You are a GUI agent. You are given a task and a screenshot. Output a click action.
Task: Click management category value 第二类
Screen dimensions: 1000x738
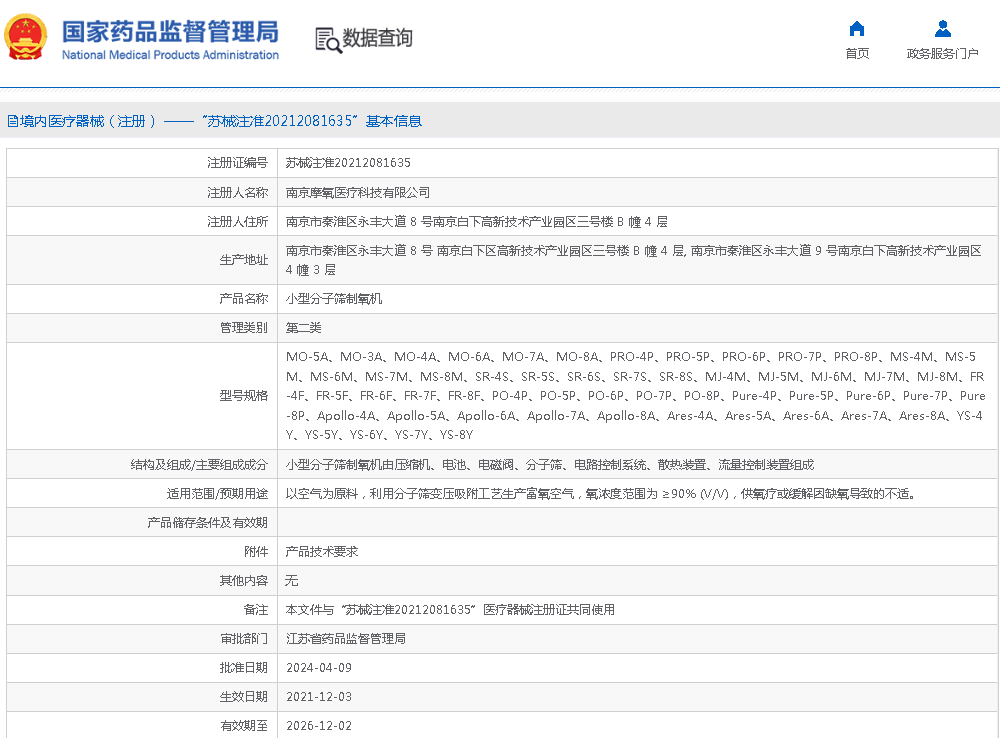pyautogui.click(x=304, y=327)
